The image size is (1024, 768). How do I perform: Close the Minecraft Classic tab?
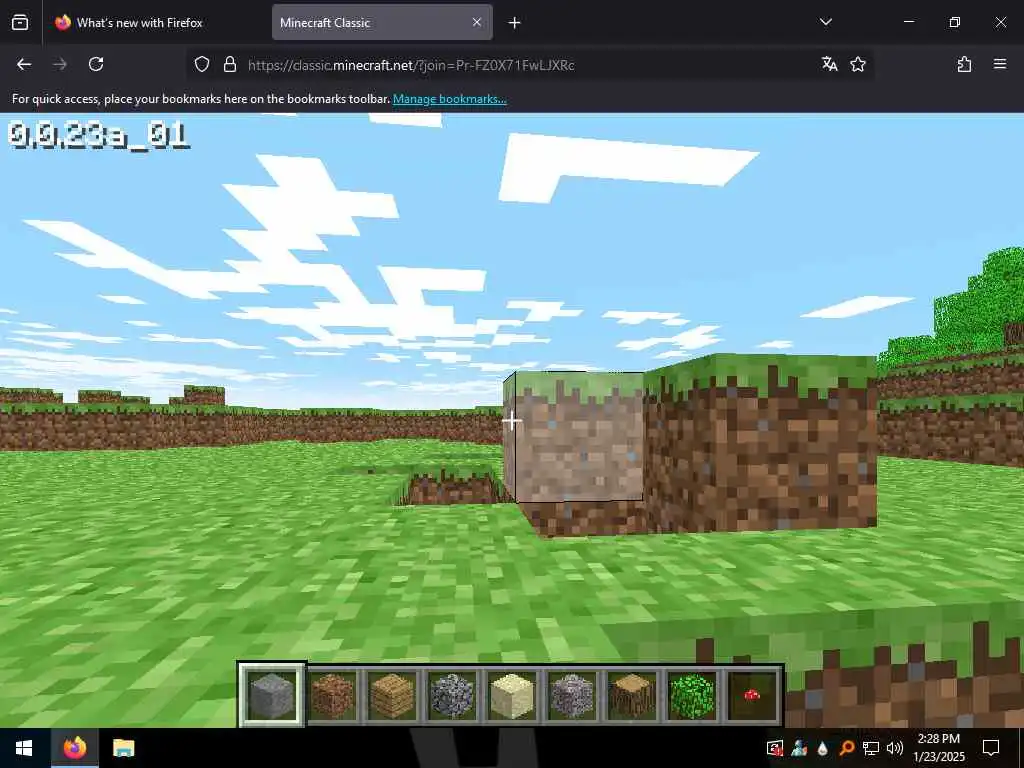[x=477, y=22]
